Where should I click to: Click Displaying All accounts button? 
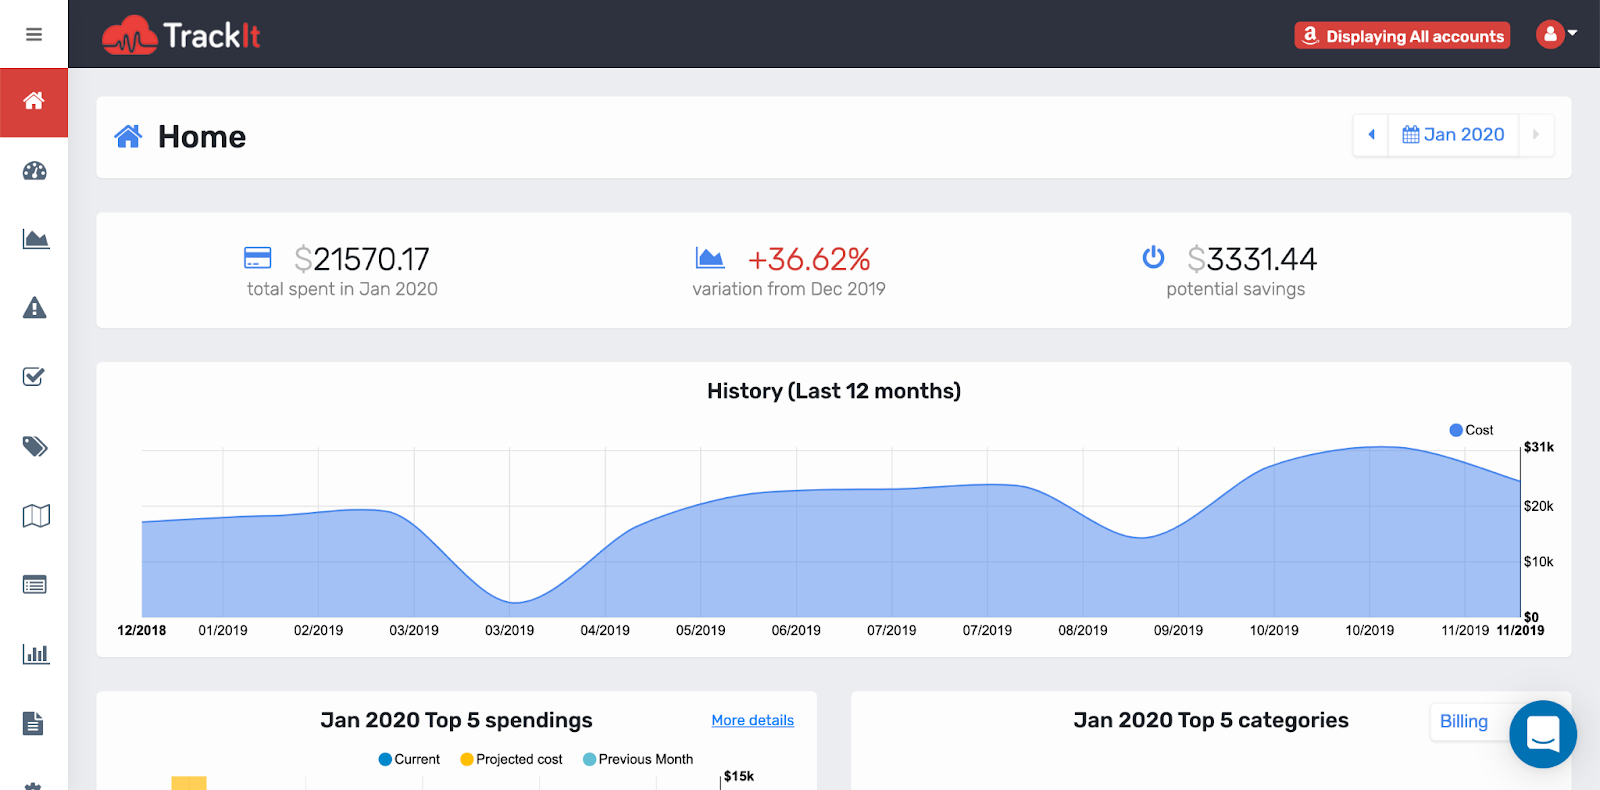click(1402, 36)
